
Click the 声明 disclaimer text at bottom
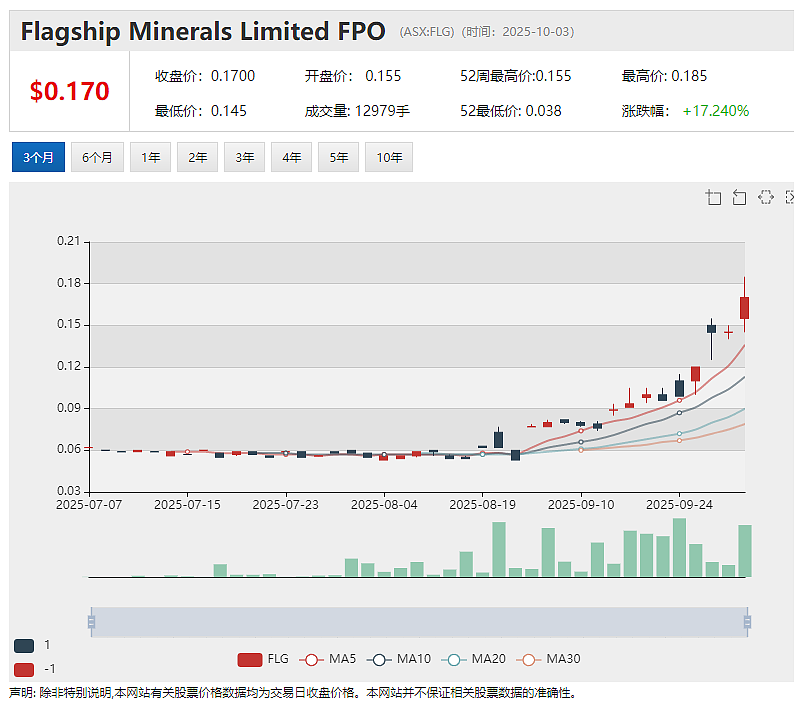tap(292, 693)
